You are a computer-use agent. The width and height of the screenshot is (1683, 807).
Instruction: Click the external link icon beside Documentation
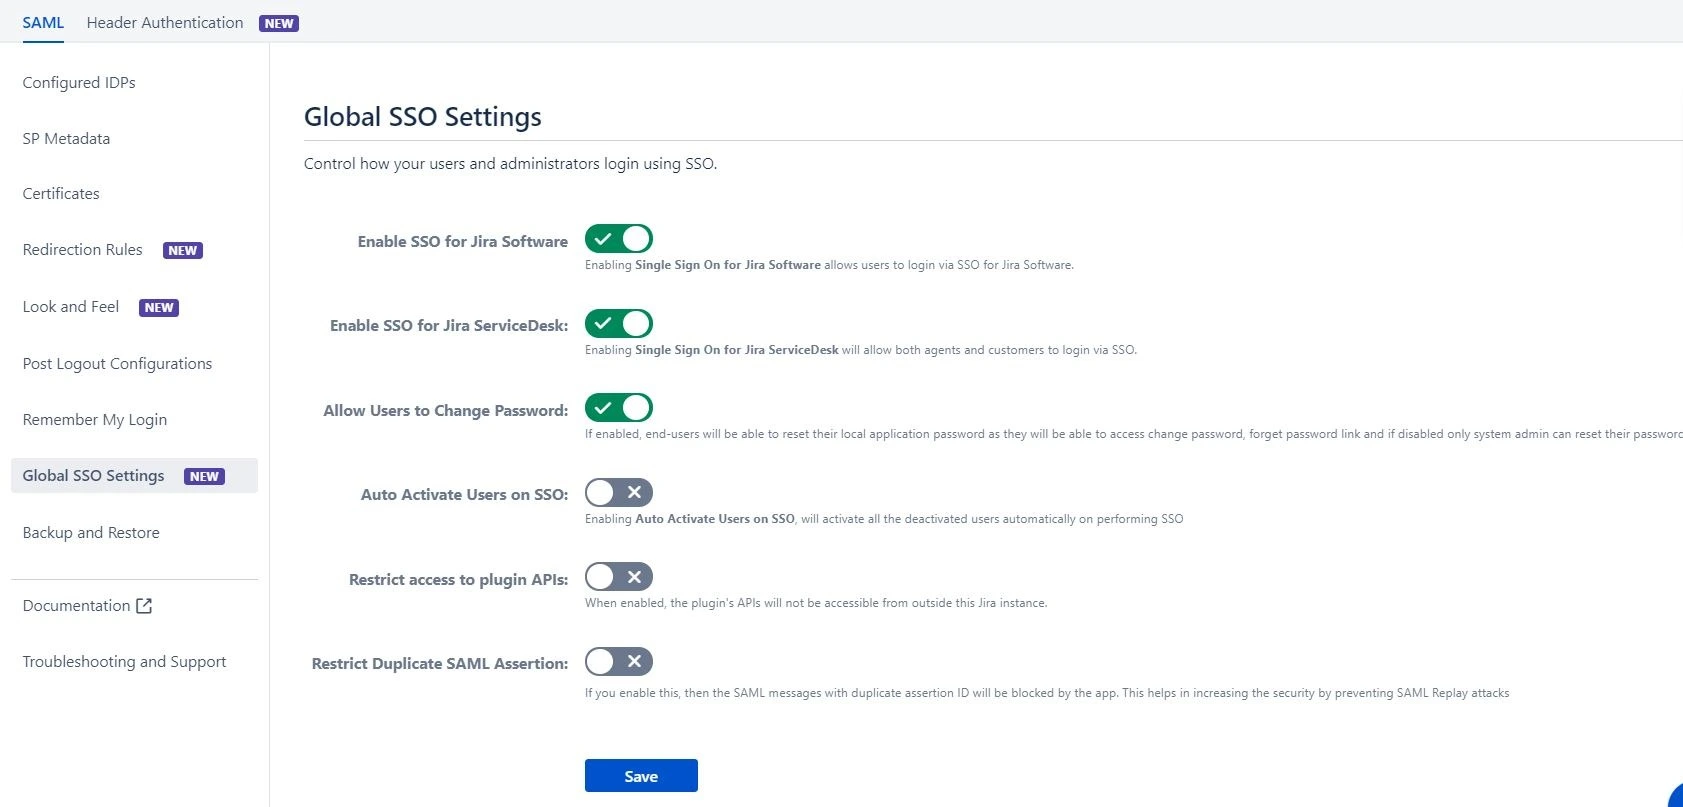(144, 606)
